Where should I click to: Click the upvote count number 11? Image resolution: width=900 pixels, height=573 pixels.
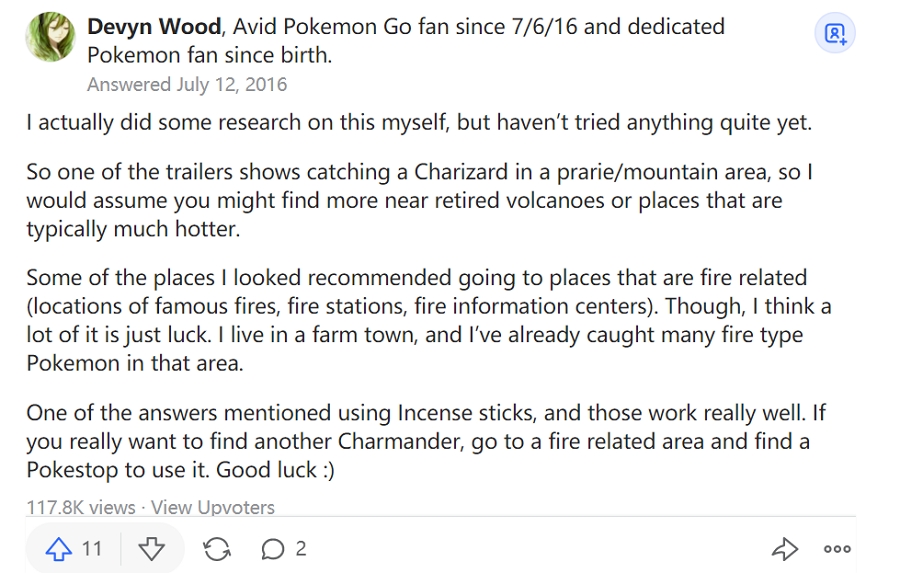pyautogui.click(x=92, y=548)
